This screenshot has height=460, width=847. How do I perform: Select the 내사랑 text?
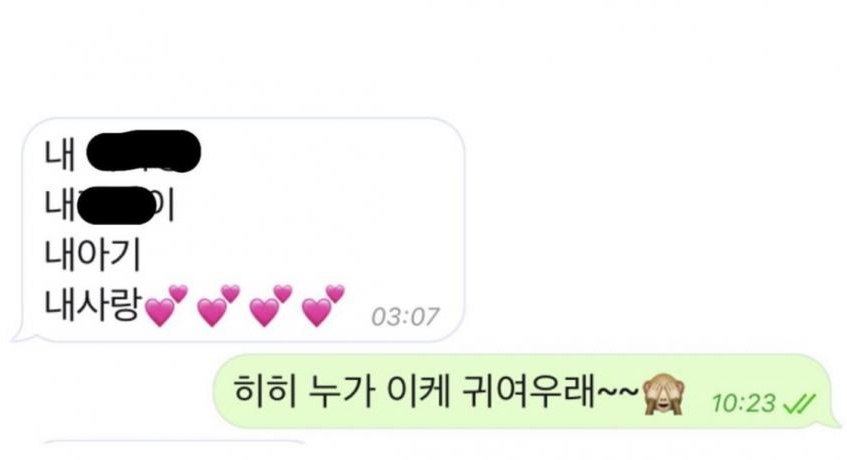93,304
